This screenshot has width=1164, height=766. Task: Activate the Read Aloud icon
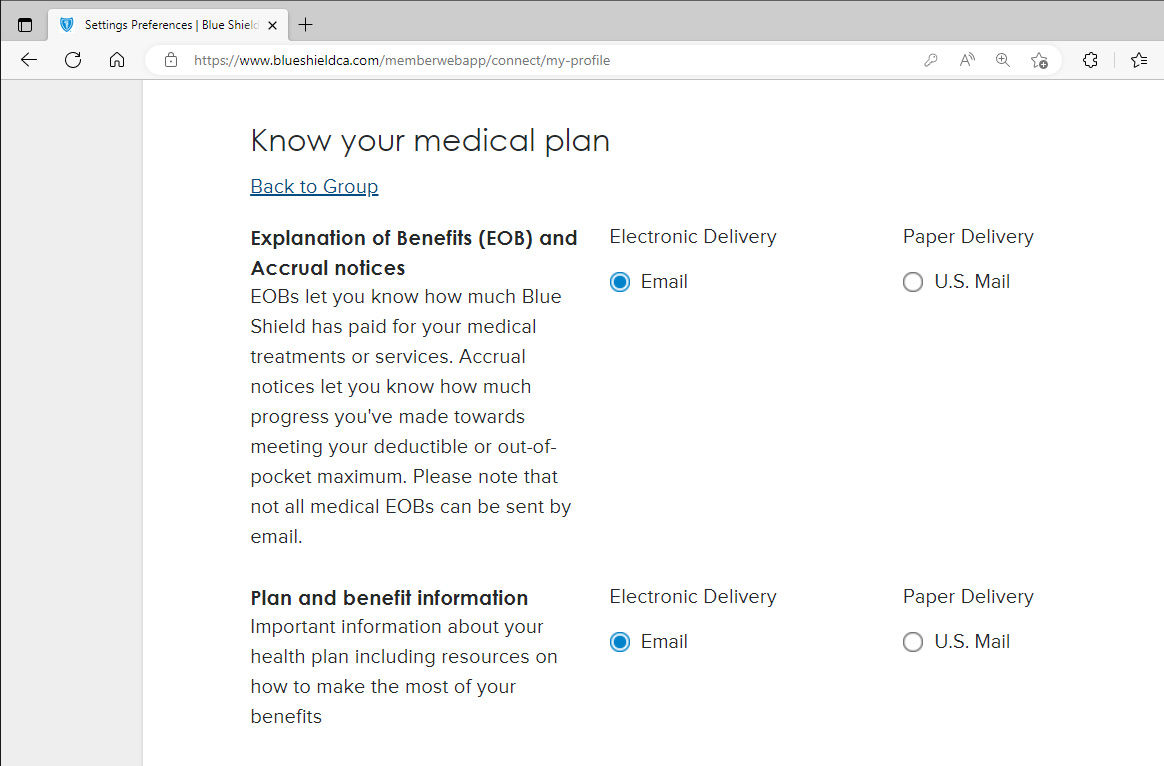coord(967,60)
